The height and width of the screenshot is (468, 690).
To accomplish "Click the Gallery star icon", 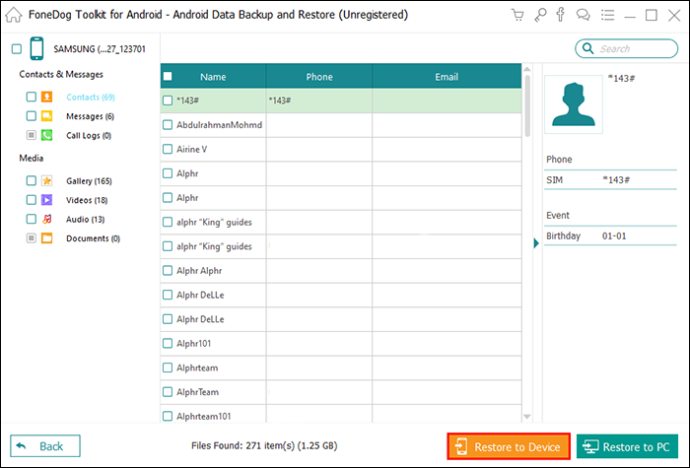I will 47,180.
